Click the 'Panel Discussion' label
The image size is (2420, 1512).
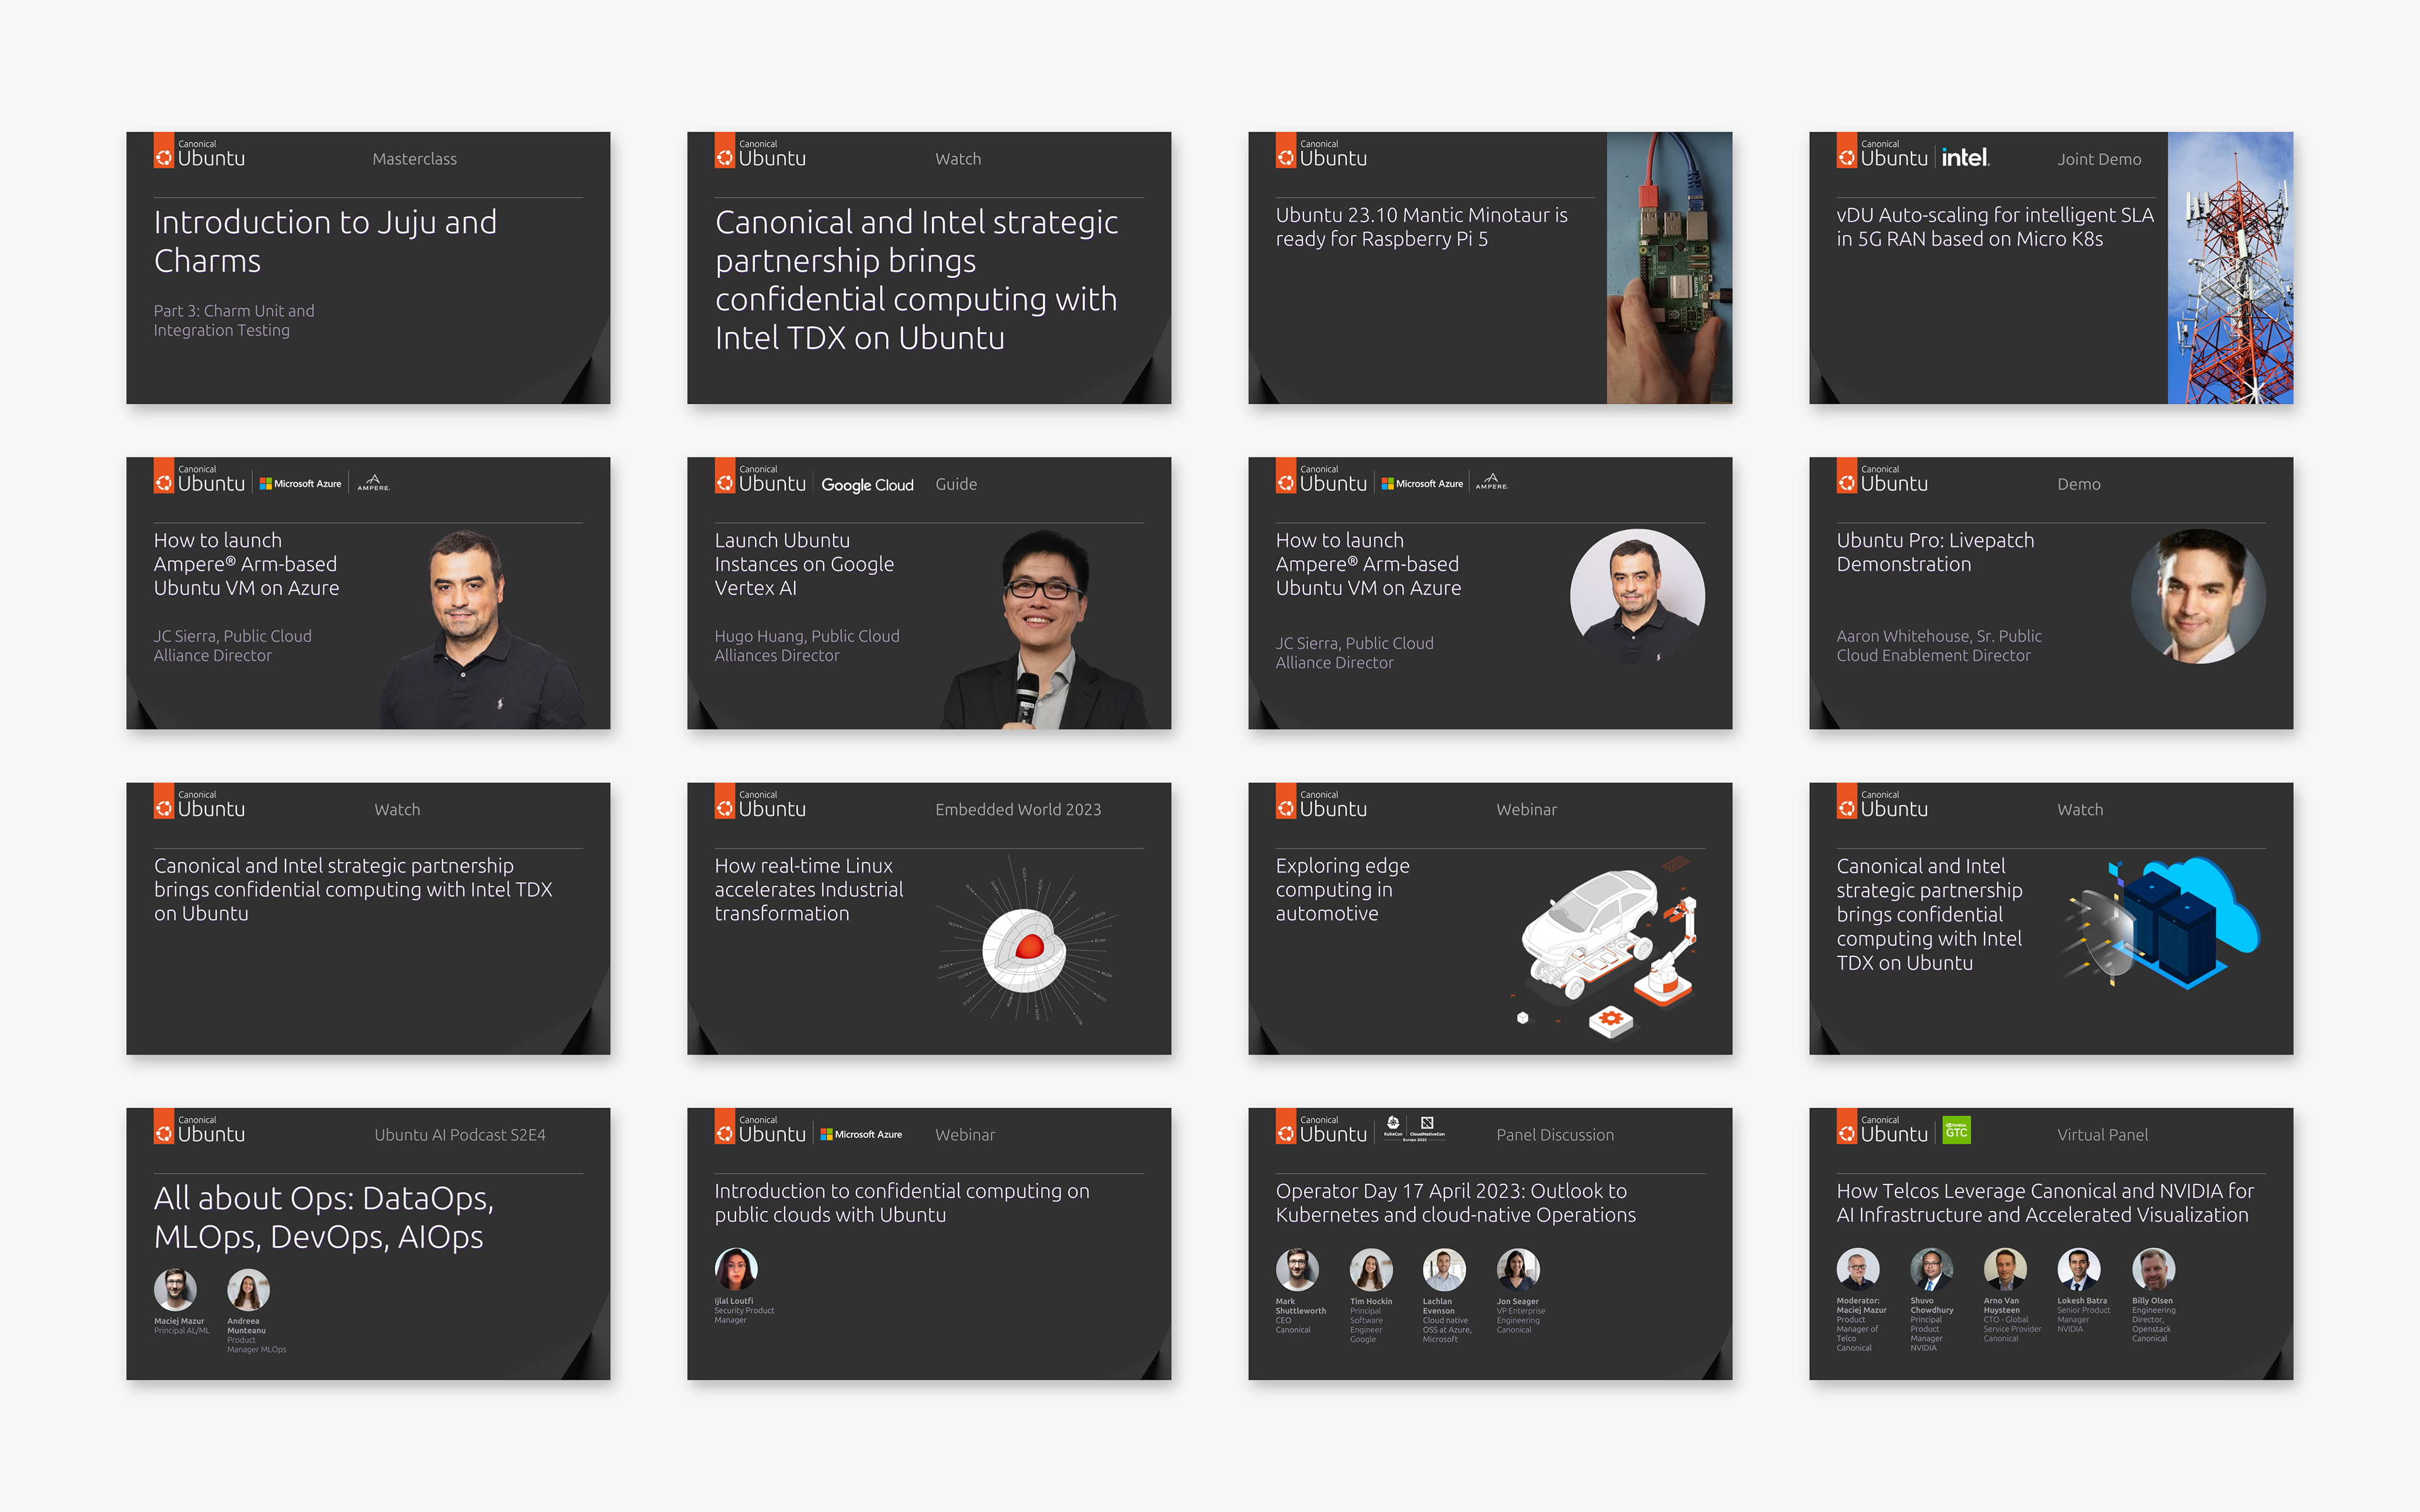1555,1135
